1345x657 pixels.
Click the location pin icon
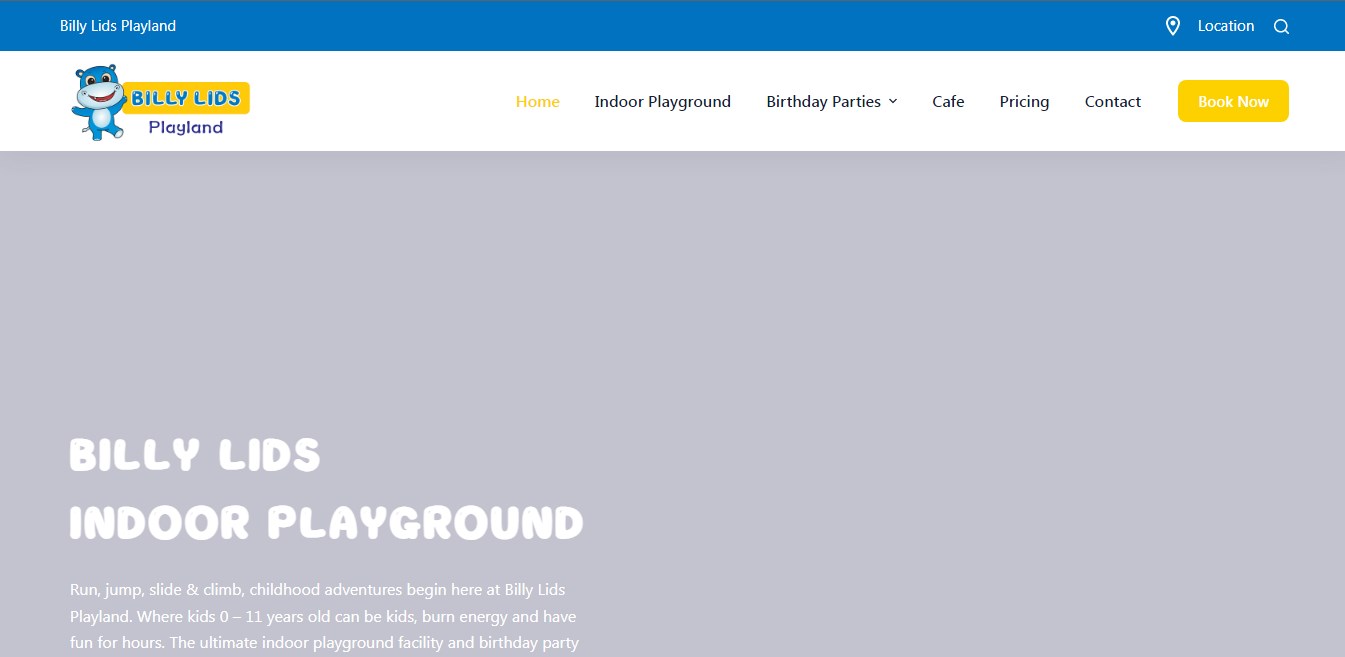click(1173, 26)
